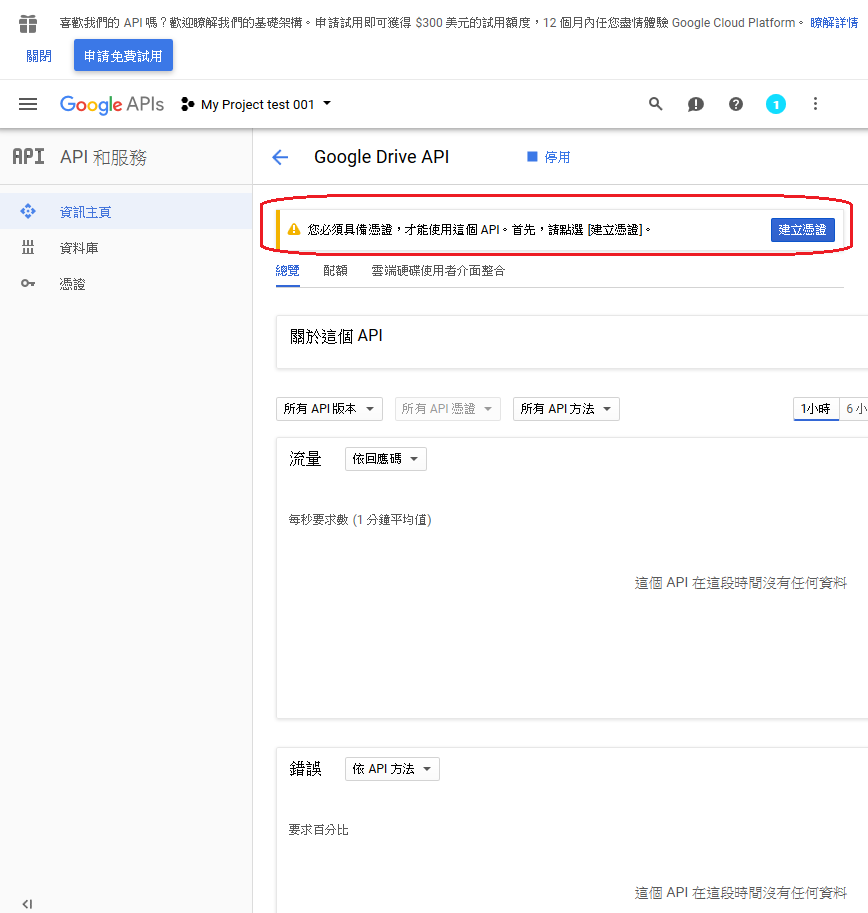This screenshot has height=913, width=868.
Task: Open the My Project test 001 project selector
Action: click(x=253, y=104)
